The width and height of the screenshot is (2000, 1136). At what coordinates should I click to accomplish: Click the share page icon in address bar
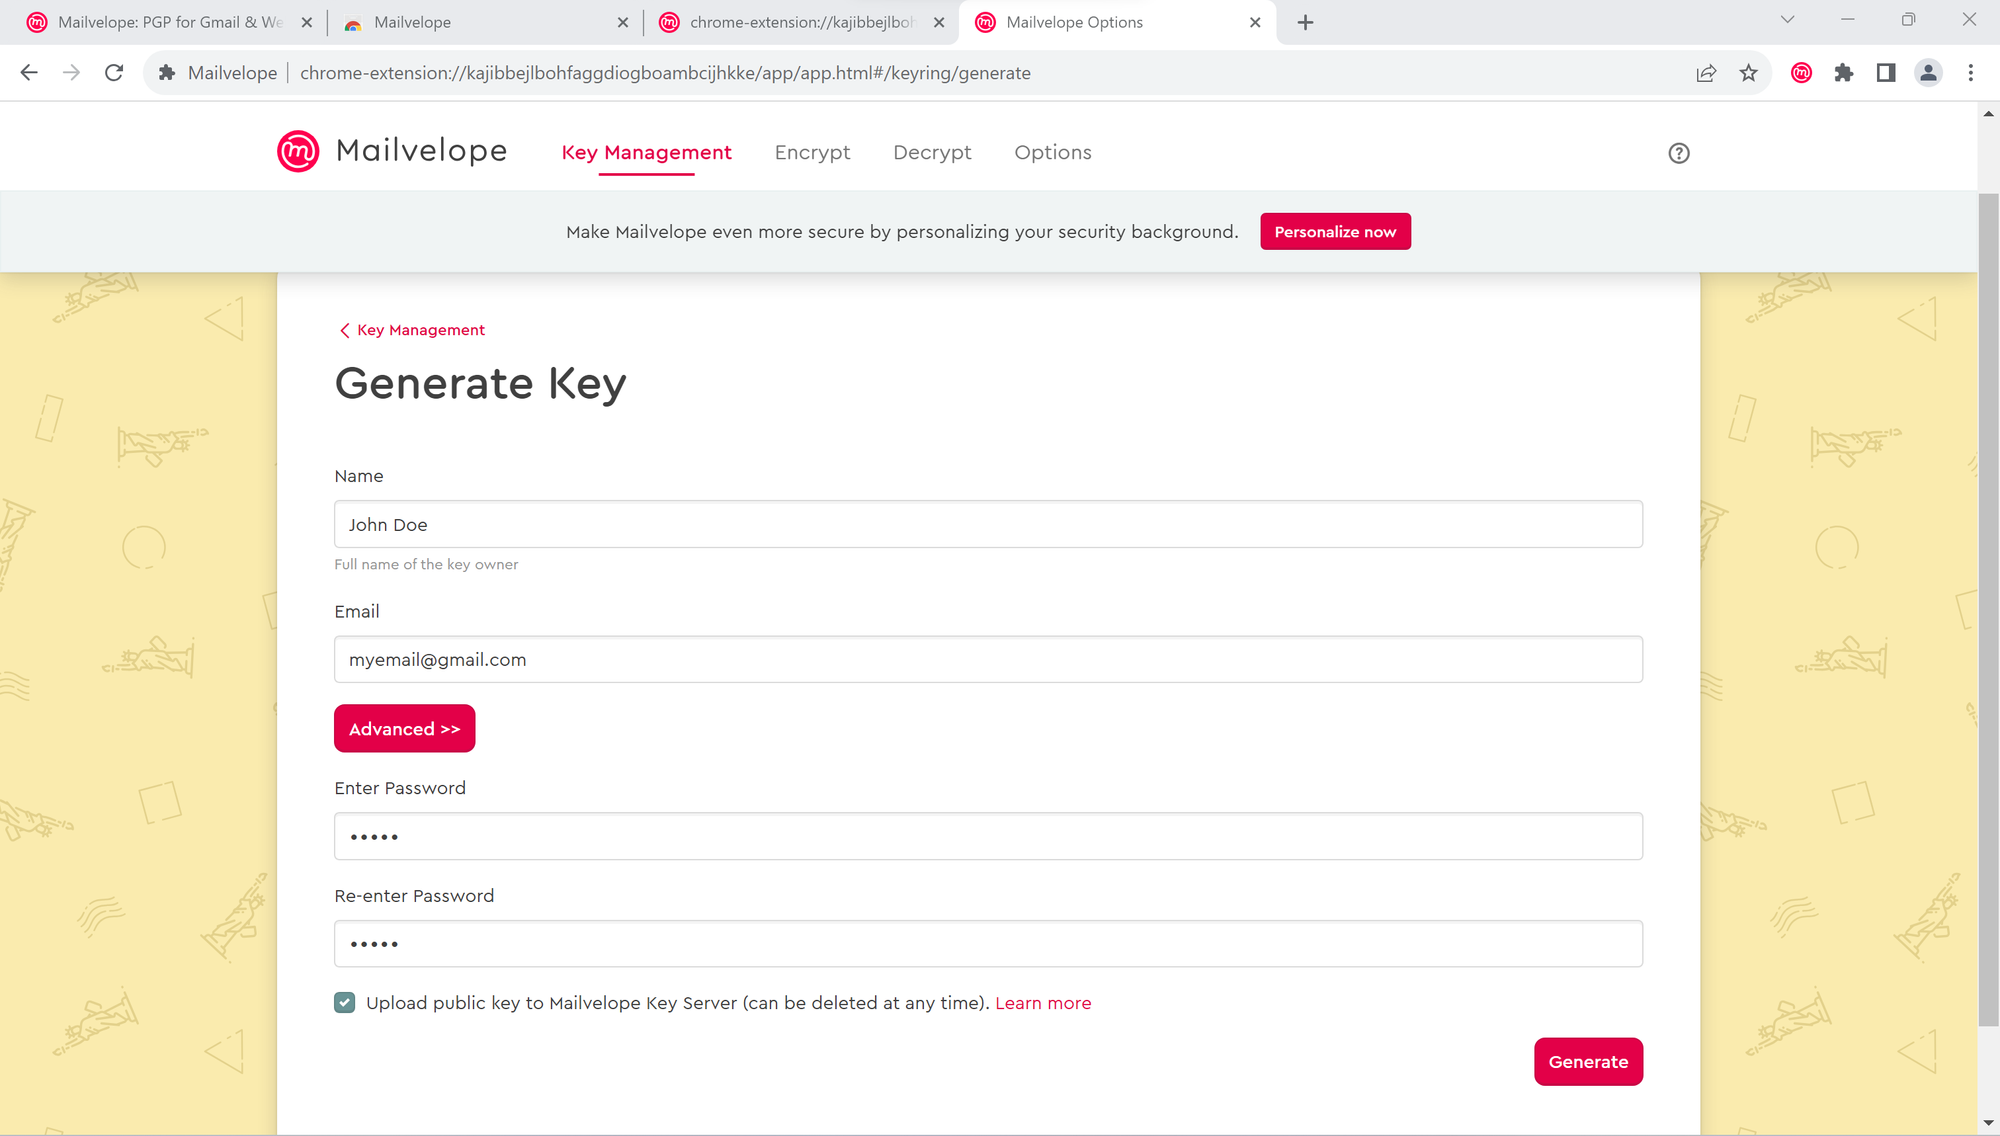tap(1706, 73)
